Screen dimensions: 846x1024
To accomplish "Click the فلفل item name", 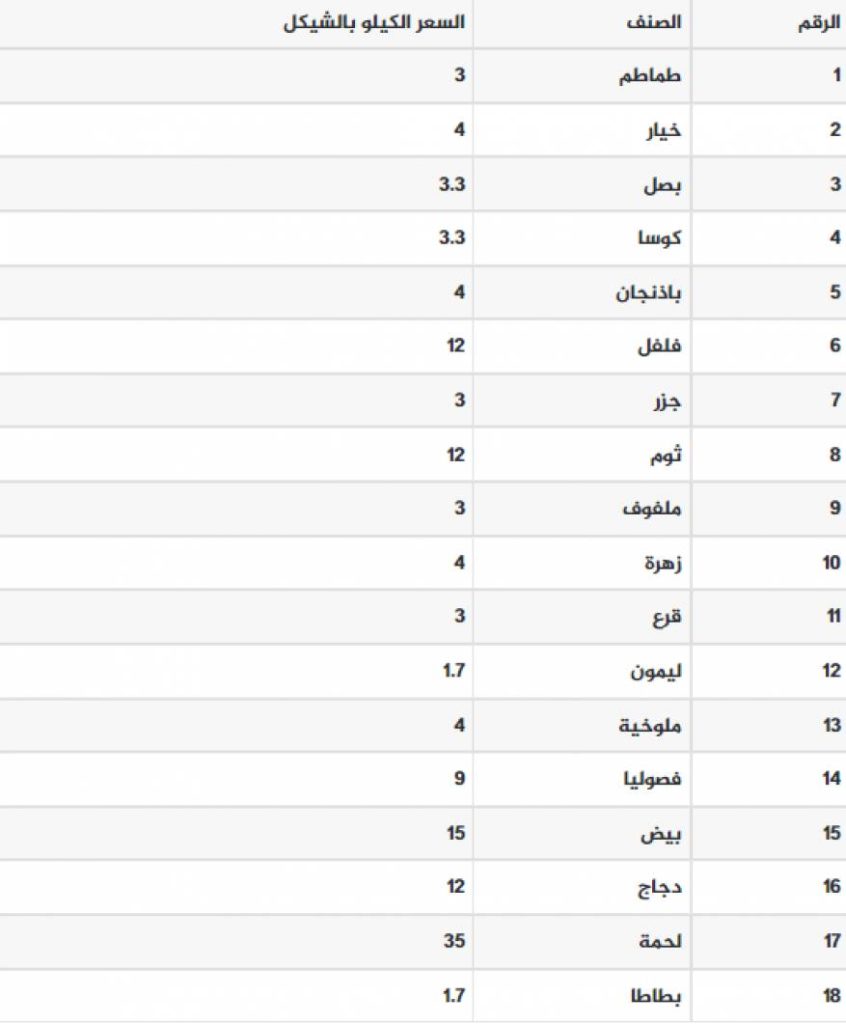I will tap(659, 345).
